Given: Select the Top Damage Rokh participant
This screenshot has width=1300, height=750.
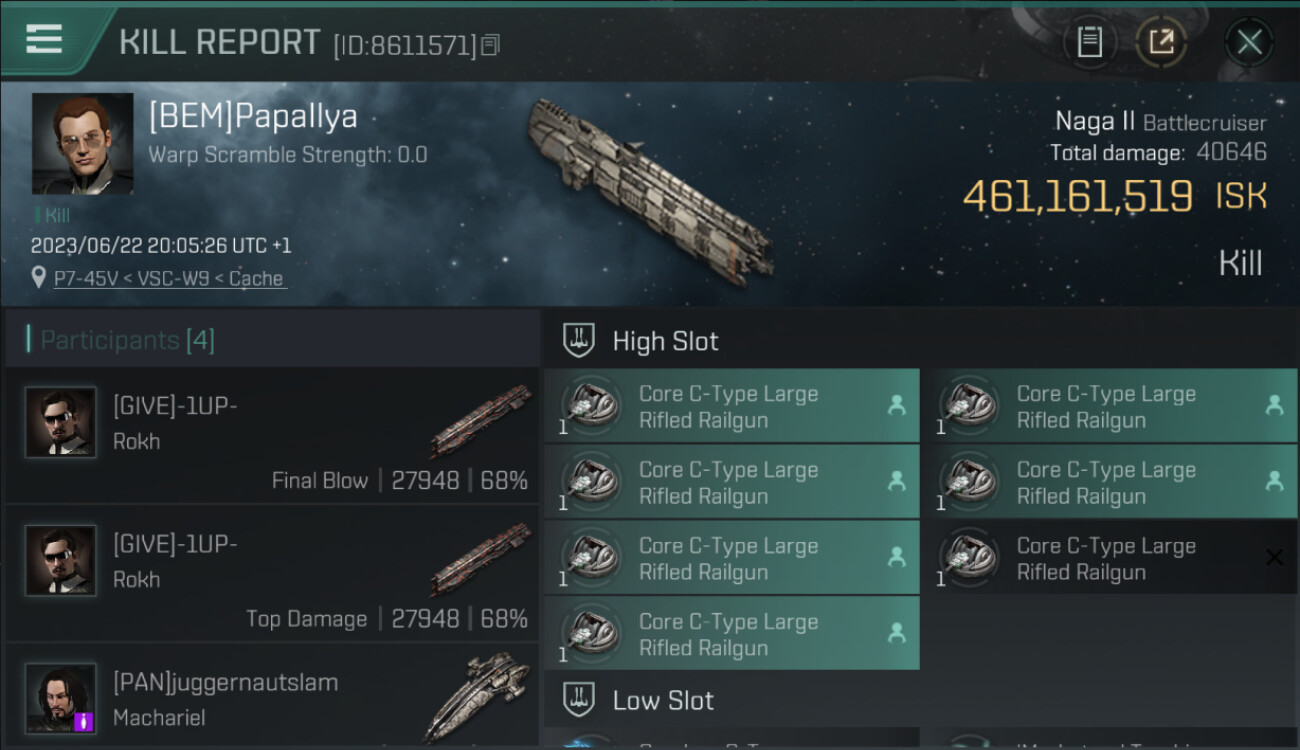Looking at the screenshot, I should tap(272, 573).
